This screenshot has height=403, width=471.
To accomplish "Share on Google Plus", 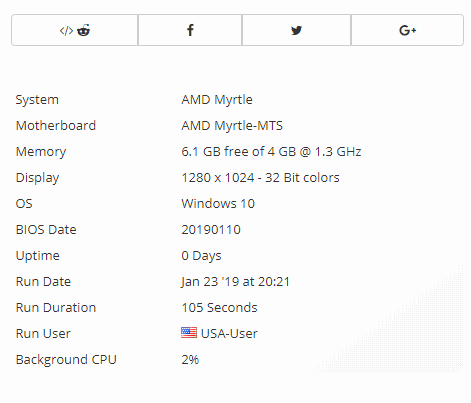I will pos(407,30).
